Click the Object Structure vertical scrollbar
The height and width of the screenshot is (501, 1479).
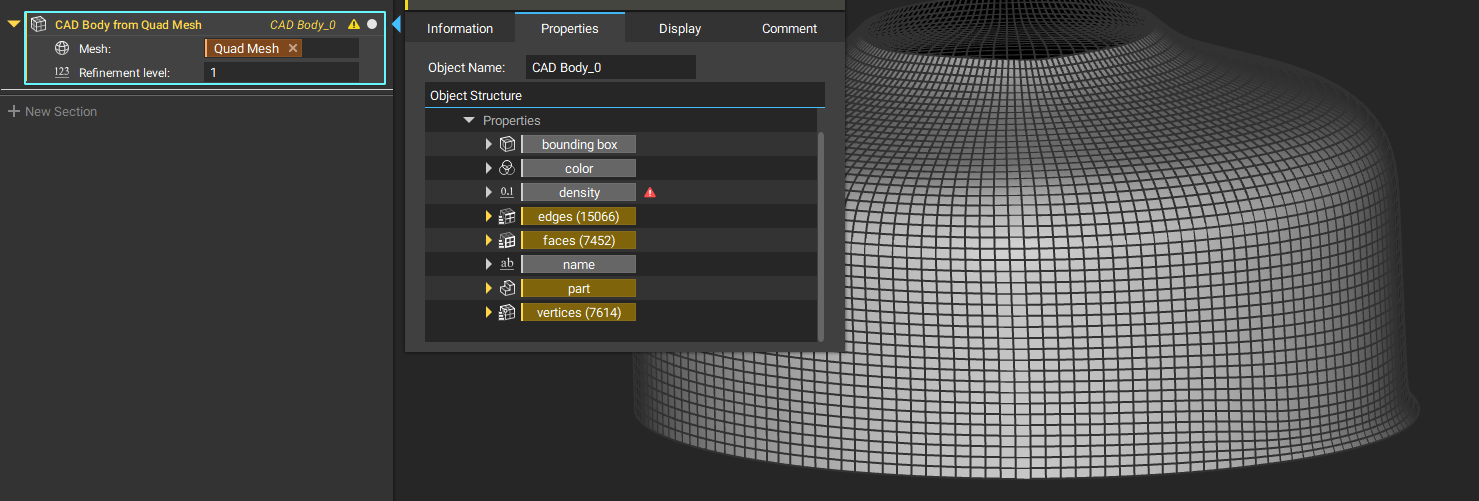pos(821,235)
